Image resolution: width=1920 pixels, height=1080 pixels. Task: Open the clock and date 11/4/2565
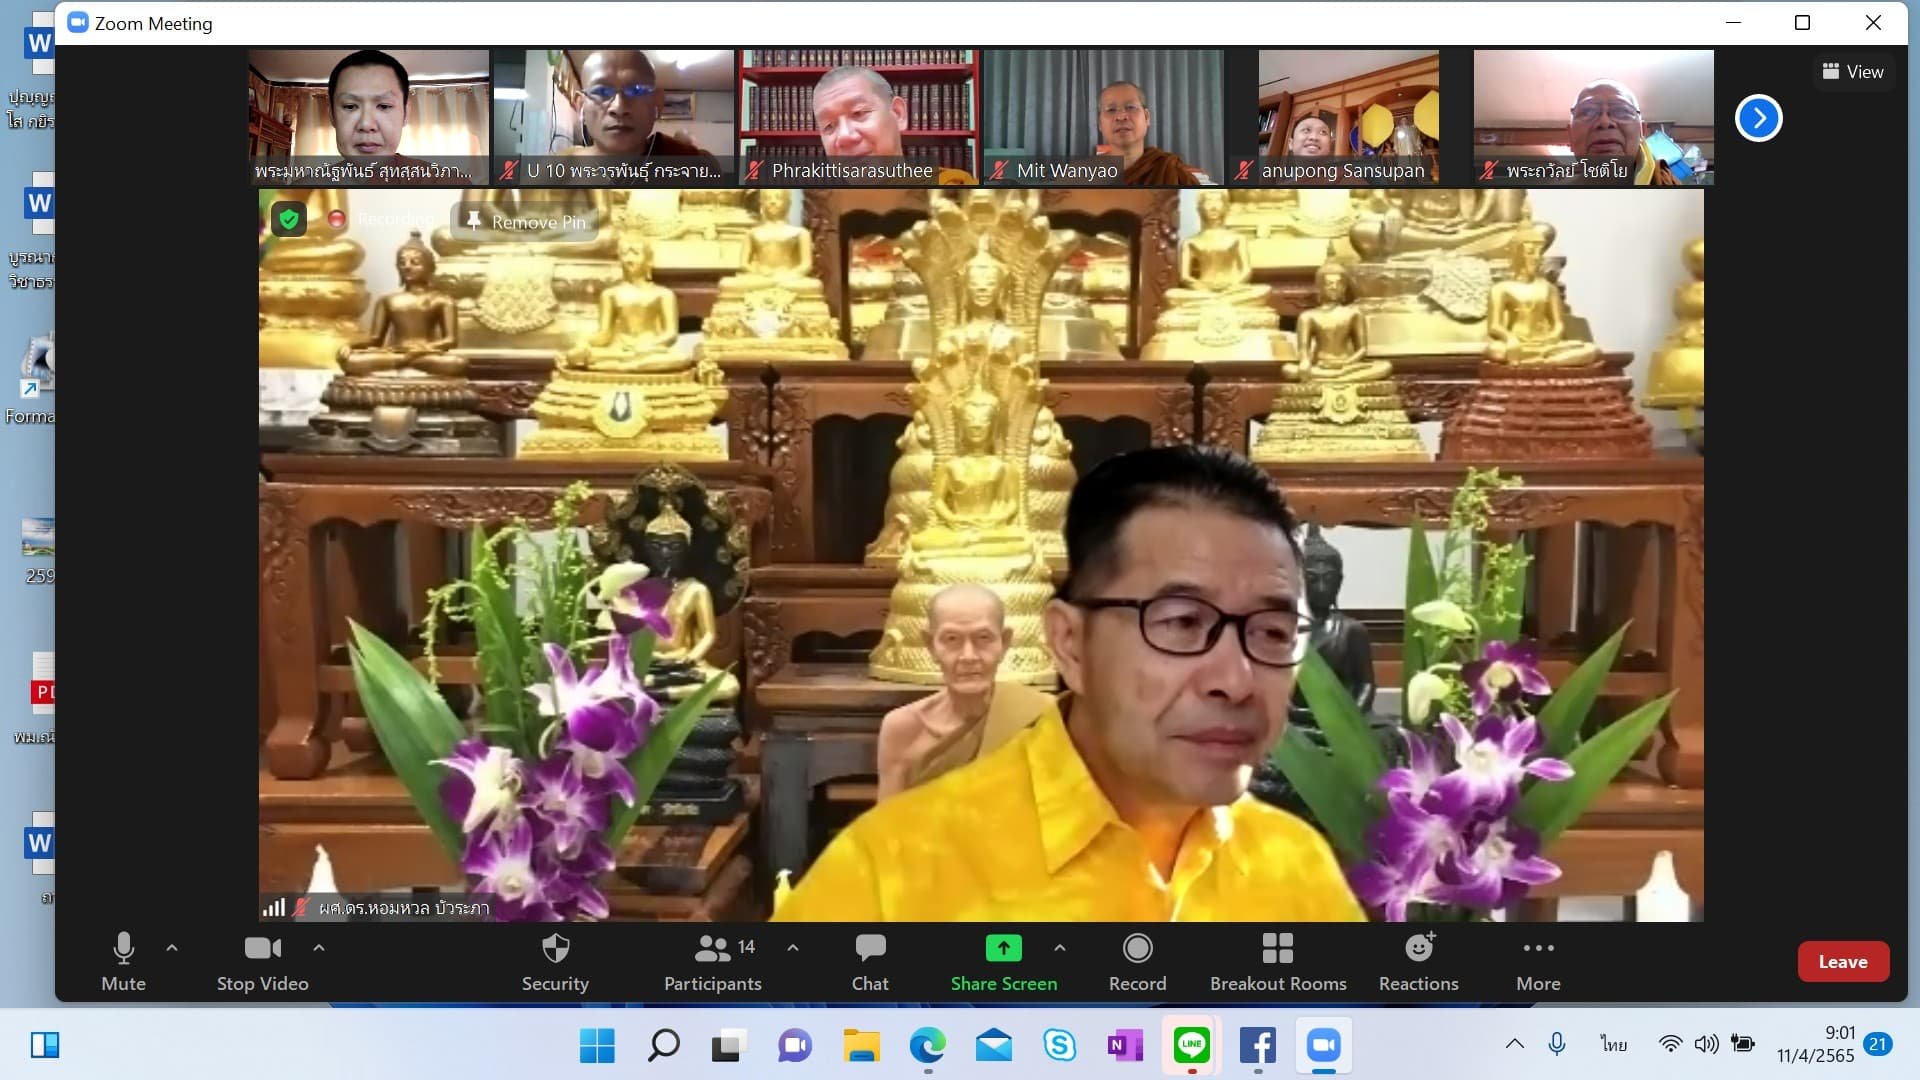(1815, 1044)
